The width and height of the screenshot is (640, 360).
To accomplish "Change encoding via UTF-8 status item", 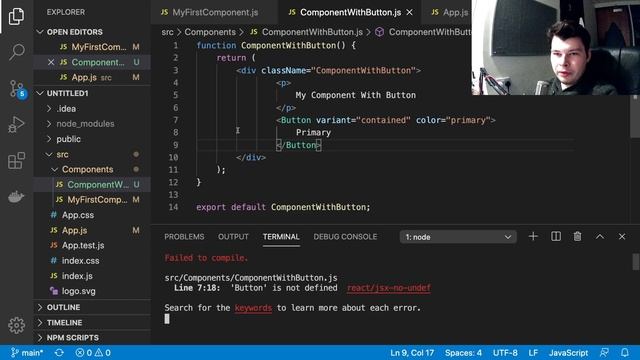I will 505,353.
